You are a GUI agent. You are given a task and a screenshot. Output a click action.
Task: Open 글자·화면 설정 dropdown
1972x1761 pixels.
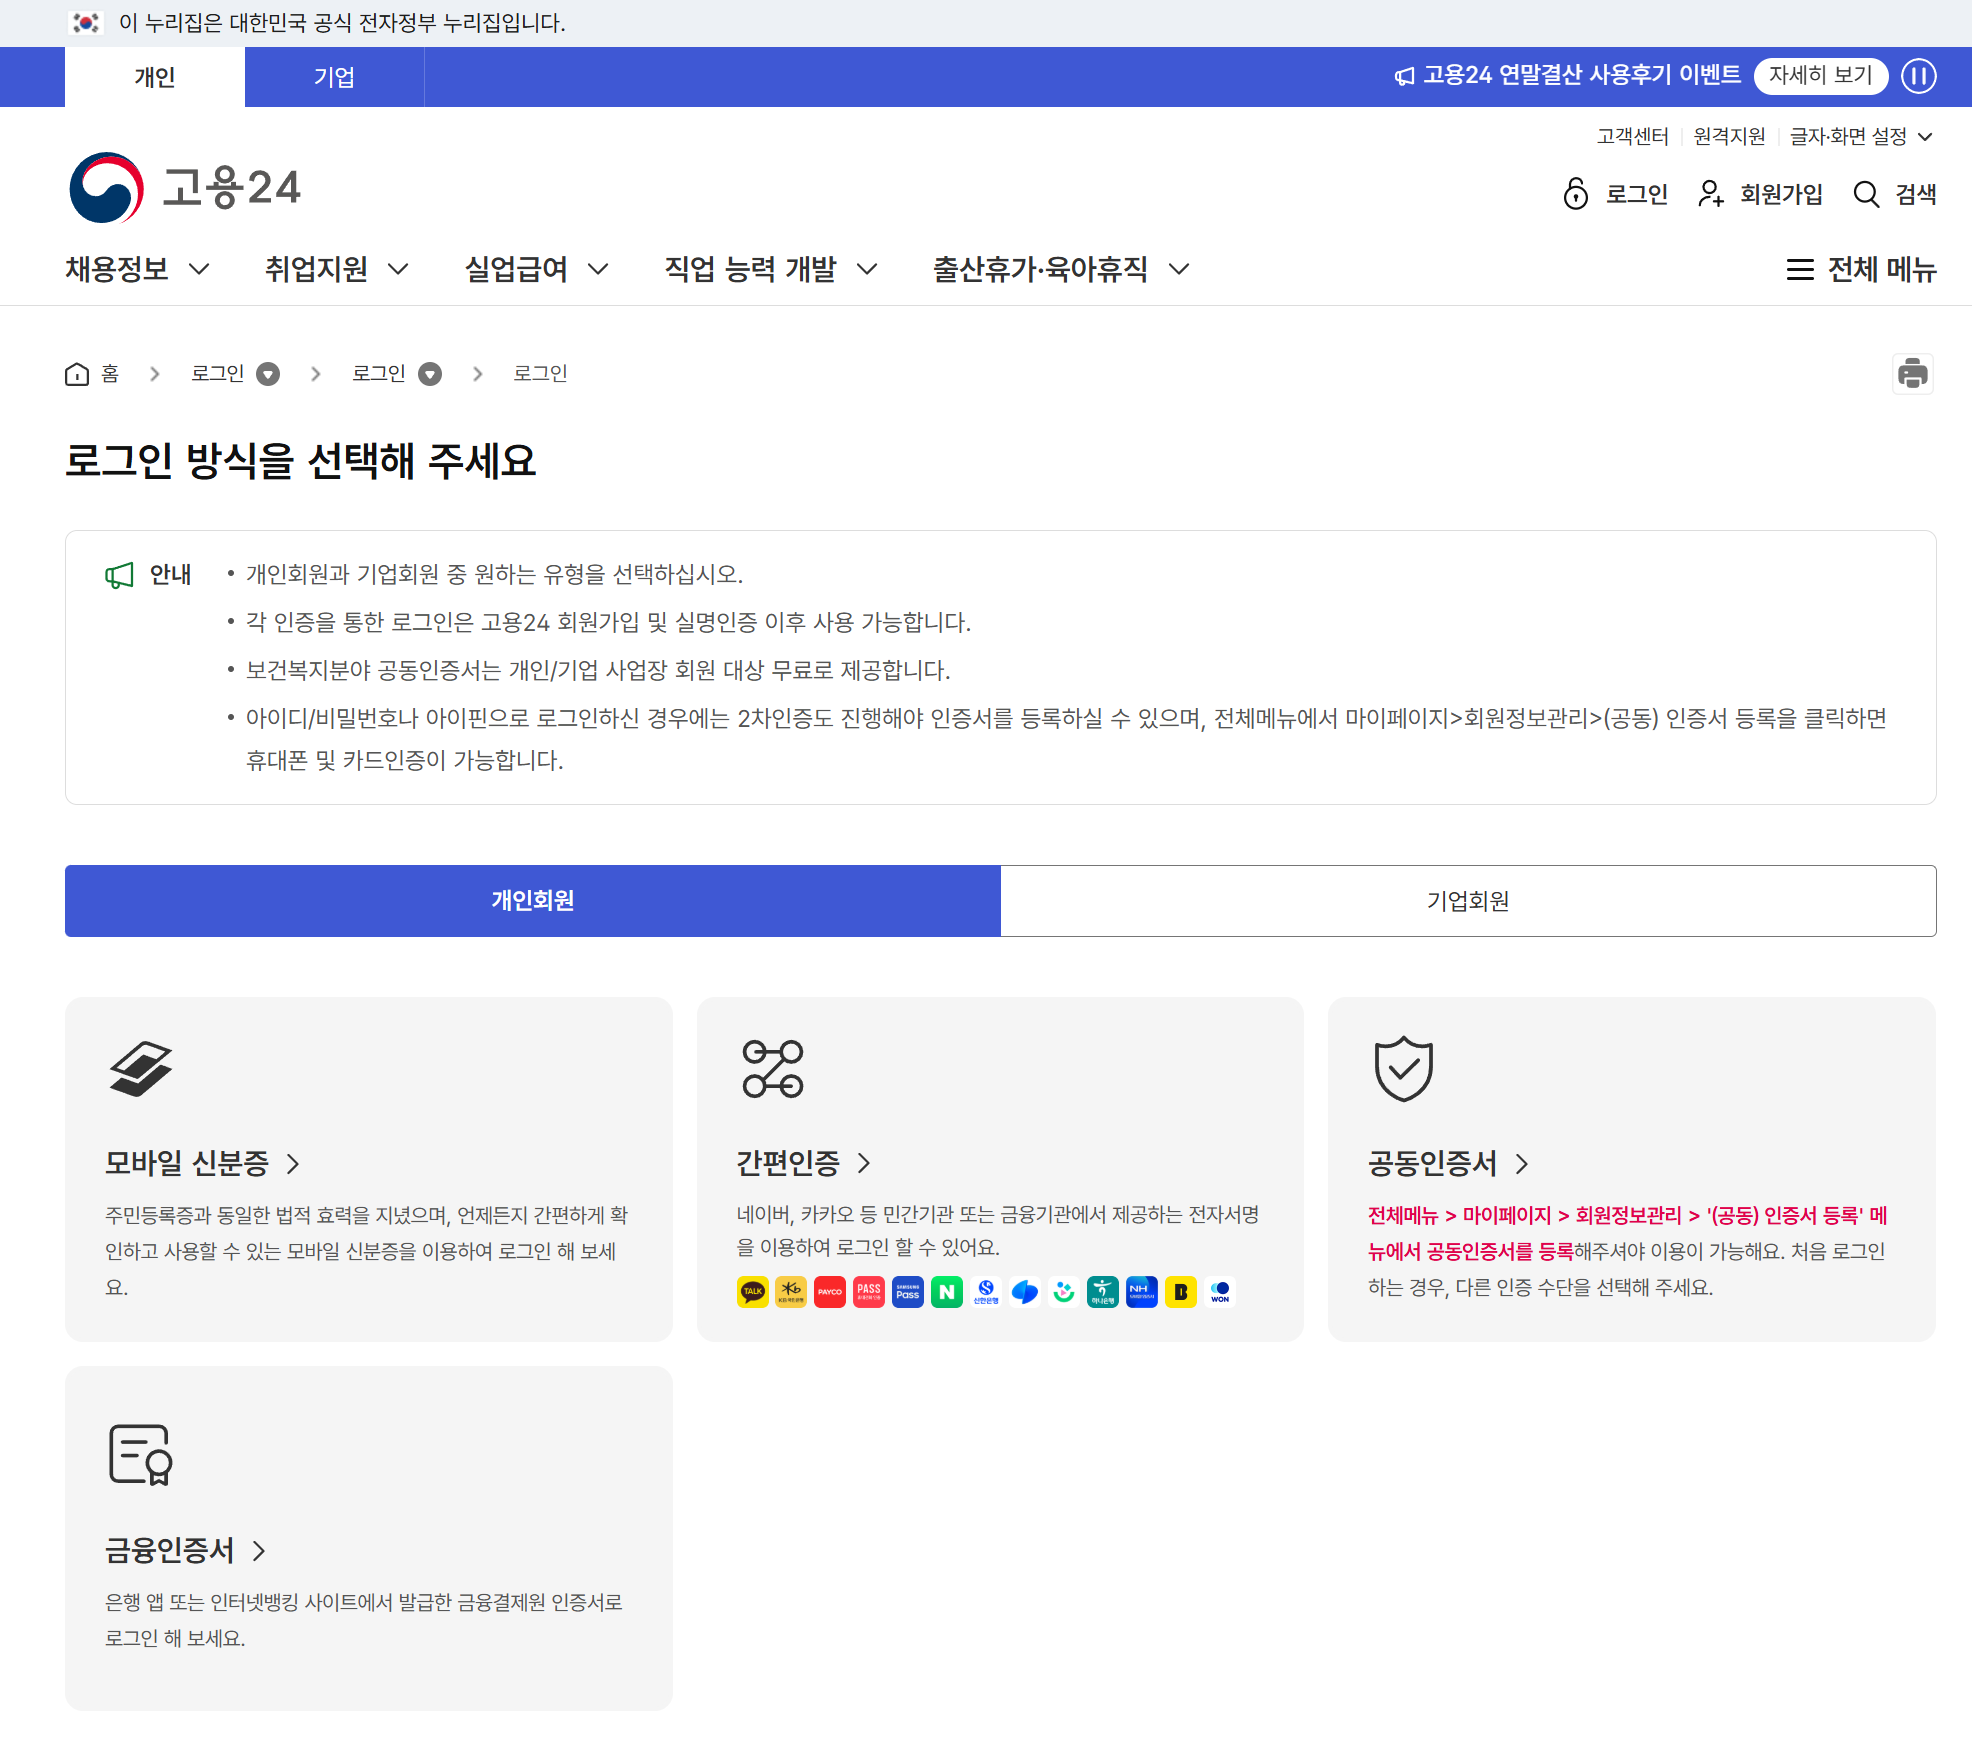click(x=1860, y=136)
